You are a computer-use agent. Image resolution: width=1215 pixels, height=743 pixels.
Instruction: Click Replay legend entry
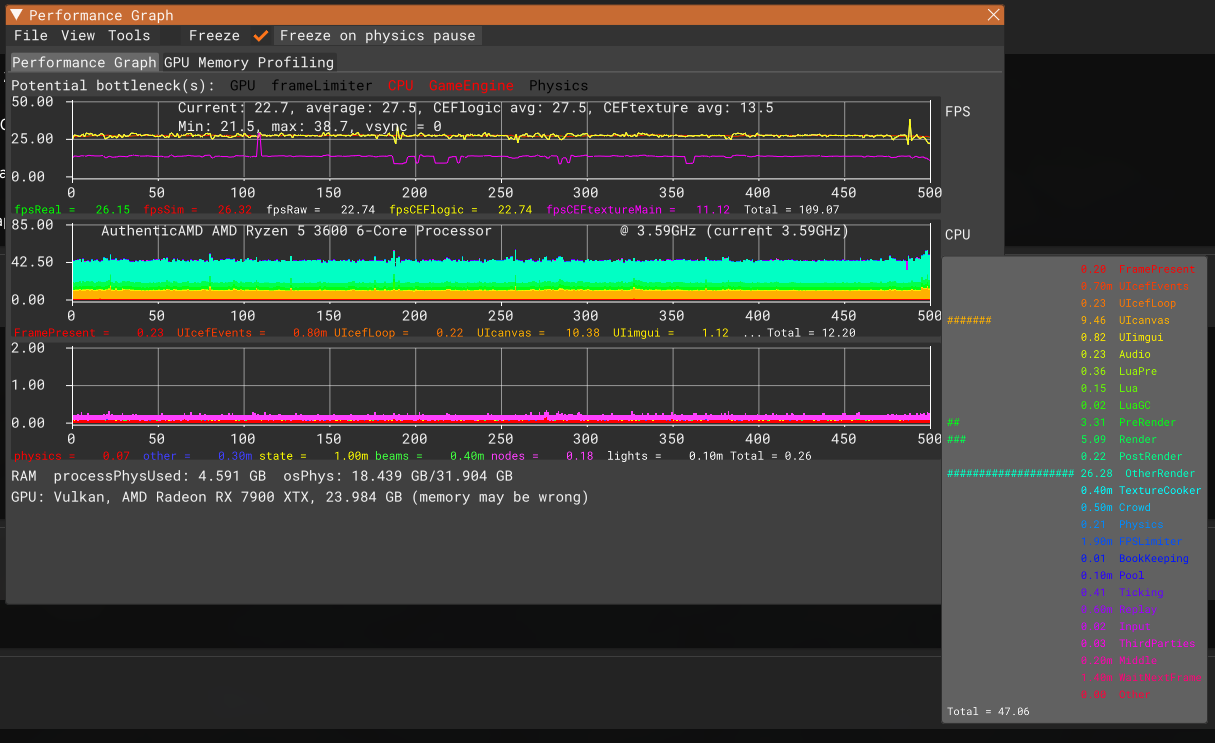[1119, 610]
